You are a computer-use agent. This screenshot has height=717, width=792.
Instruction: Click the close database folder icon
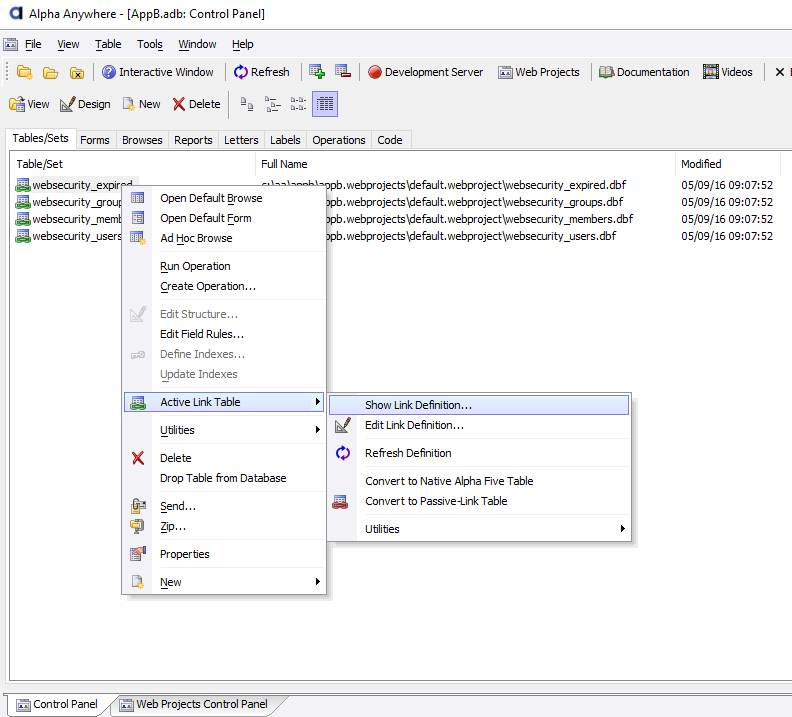point(77,72)
